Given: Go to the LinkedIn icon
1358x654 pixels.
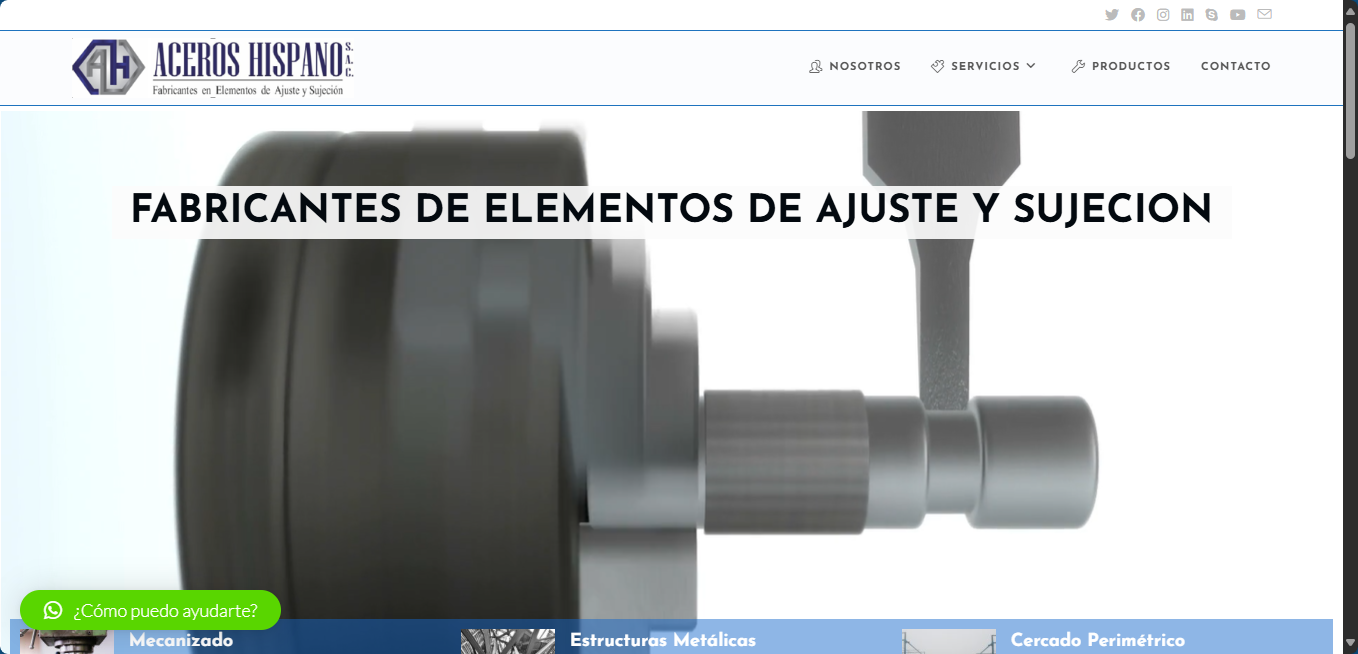Looking at the screenshot, I should point(1187,15).
